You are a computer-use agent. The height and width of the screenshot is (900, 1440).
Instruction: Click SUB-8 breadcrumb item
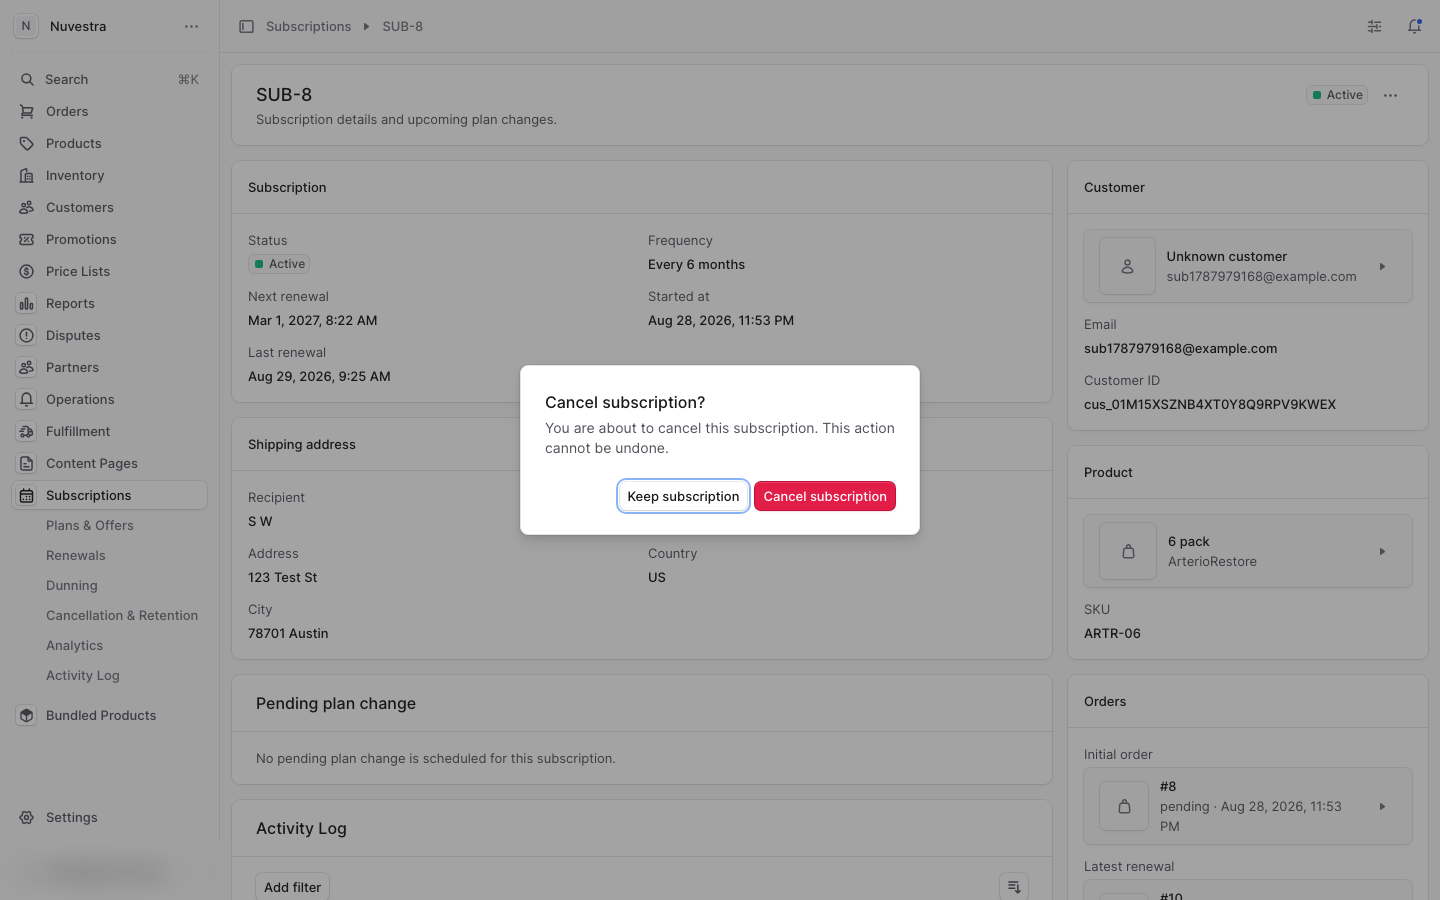click(402, 26)
